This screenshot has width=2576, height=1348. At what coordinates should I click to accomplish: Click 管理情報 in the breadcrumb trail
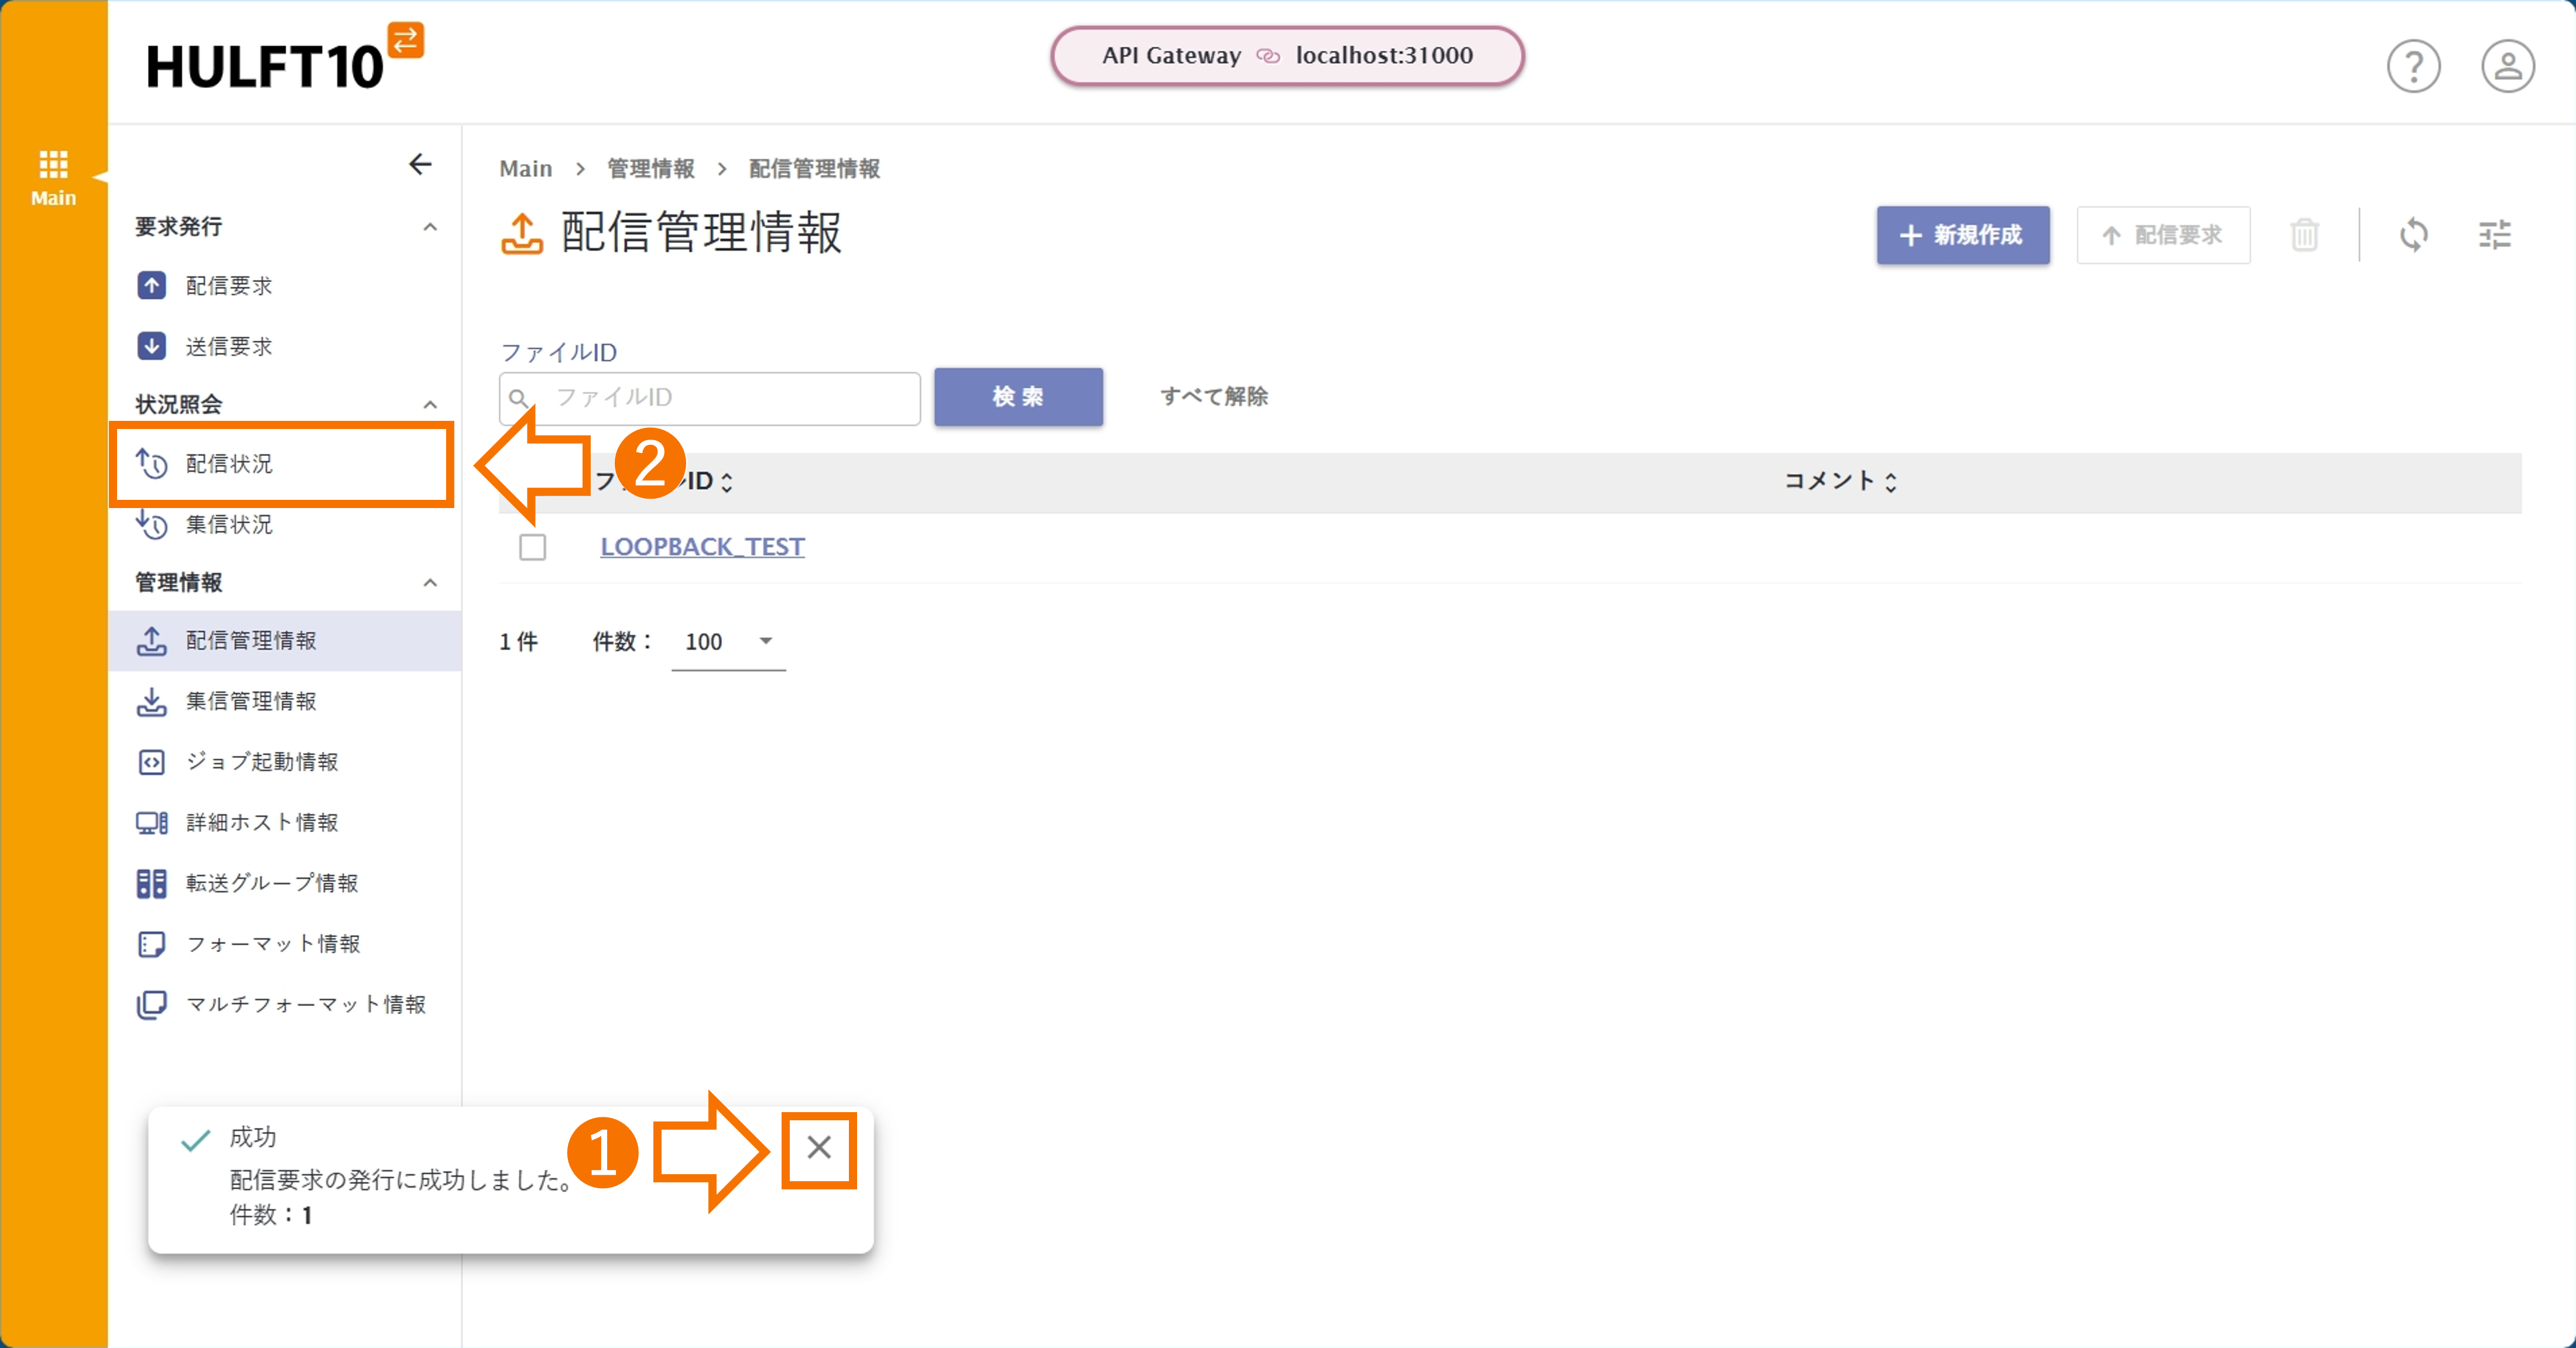651,168
